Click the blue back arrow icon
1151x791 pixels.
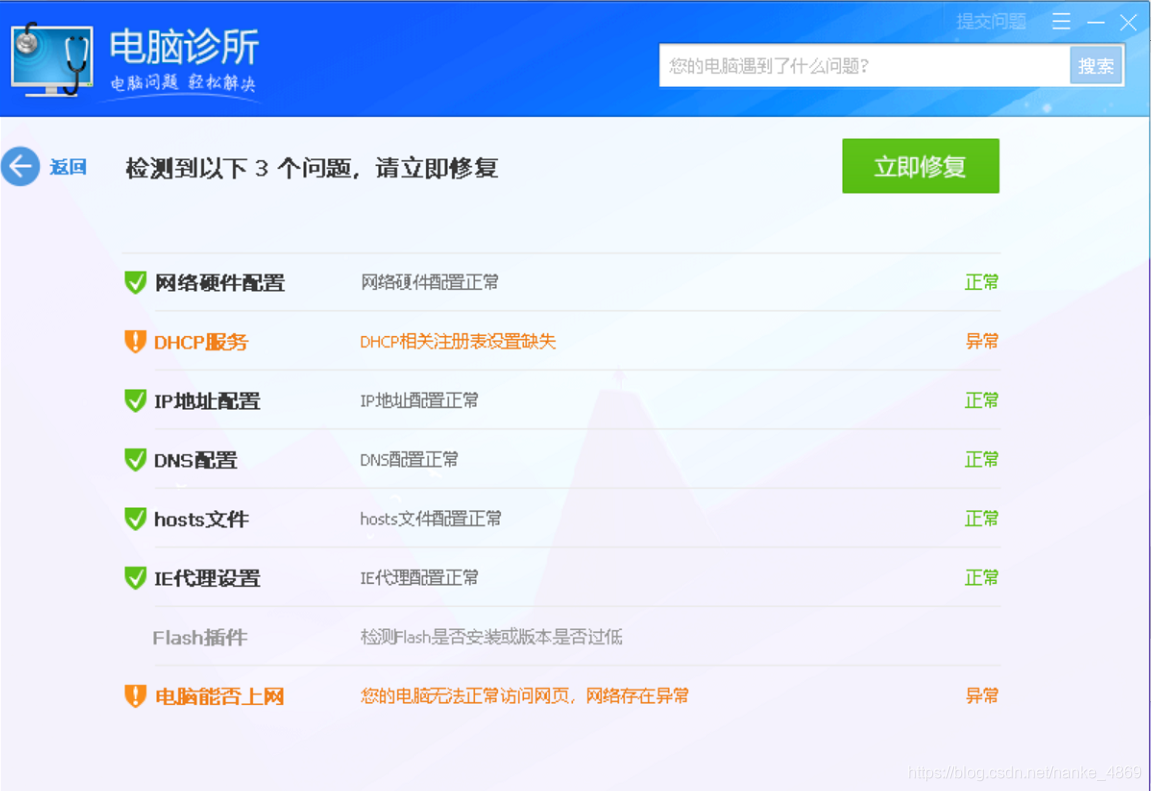click(21, 167)
